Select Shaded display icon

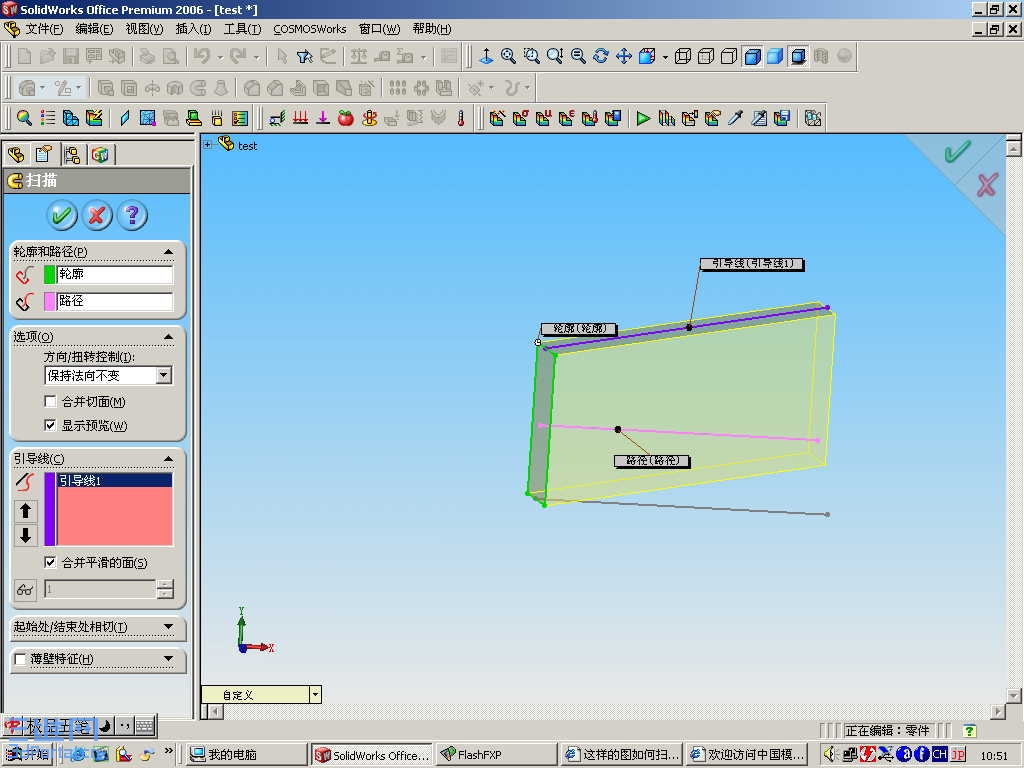tap(775, 56)
